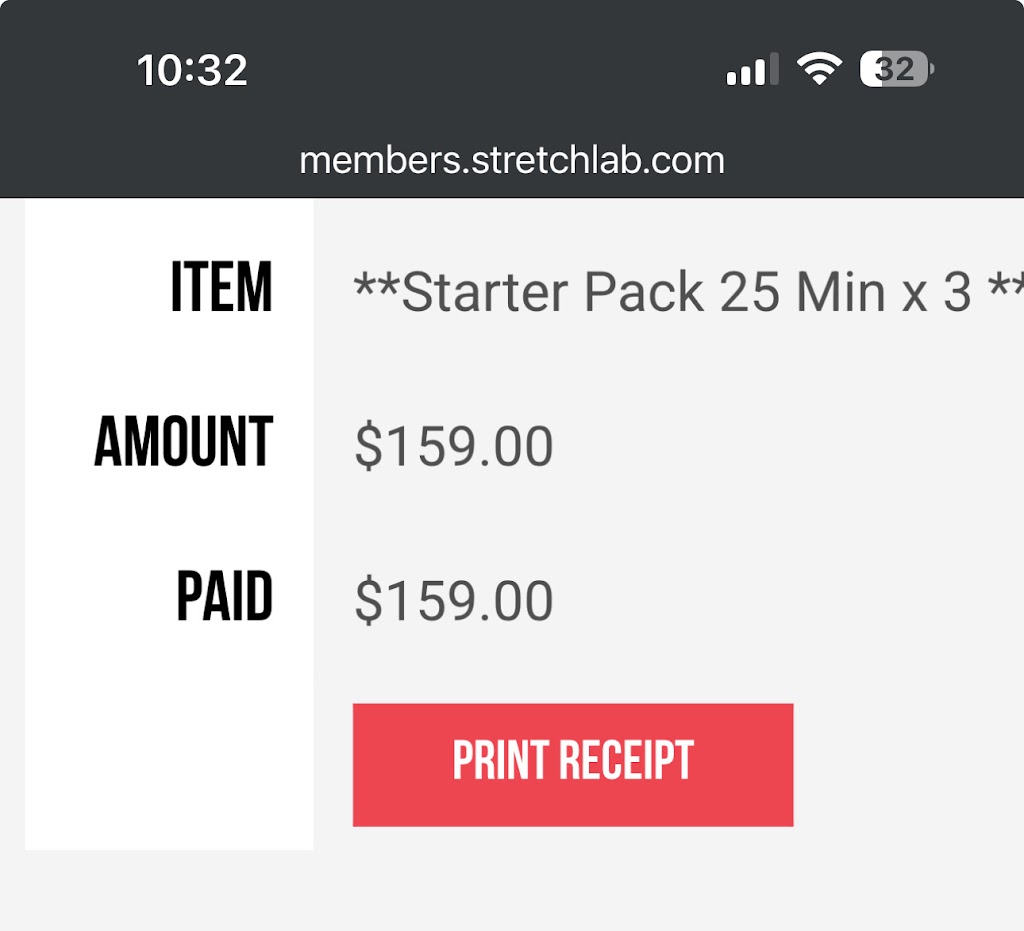Tap the Wi-Fi status icon
The image size is (1024, 931).
(818, 70)
